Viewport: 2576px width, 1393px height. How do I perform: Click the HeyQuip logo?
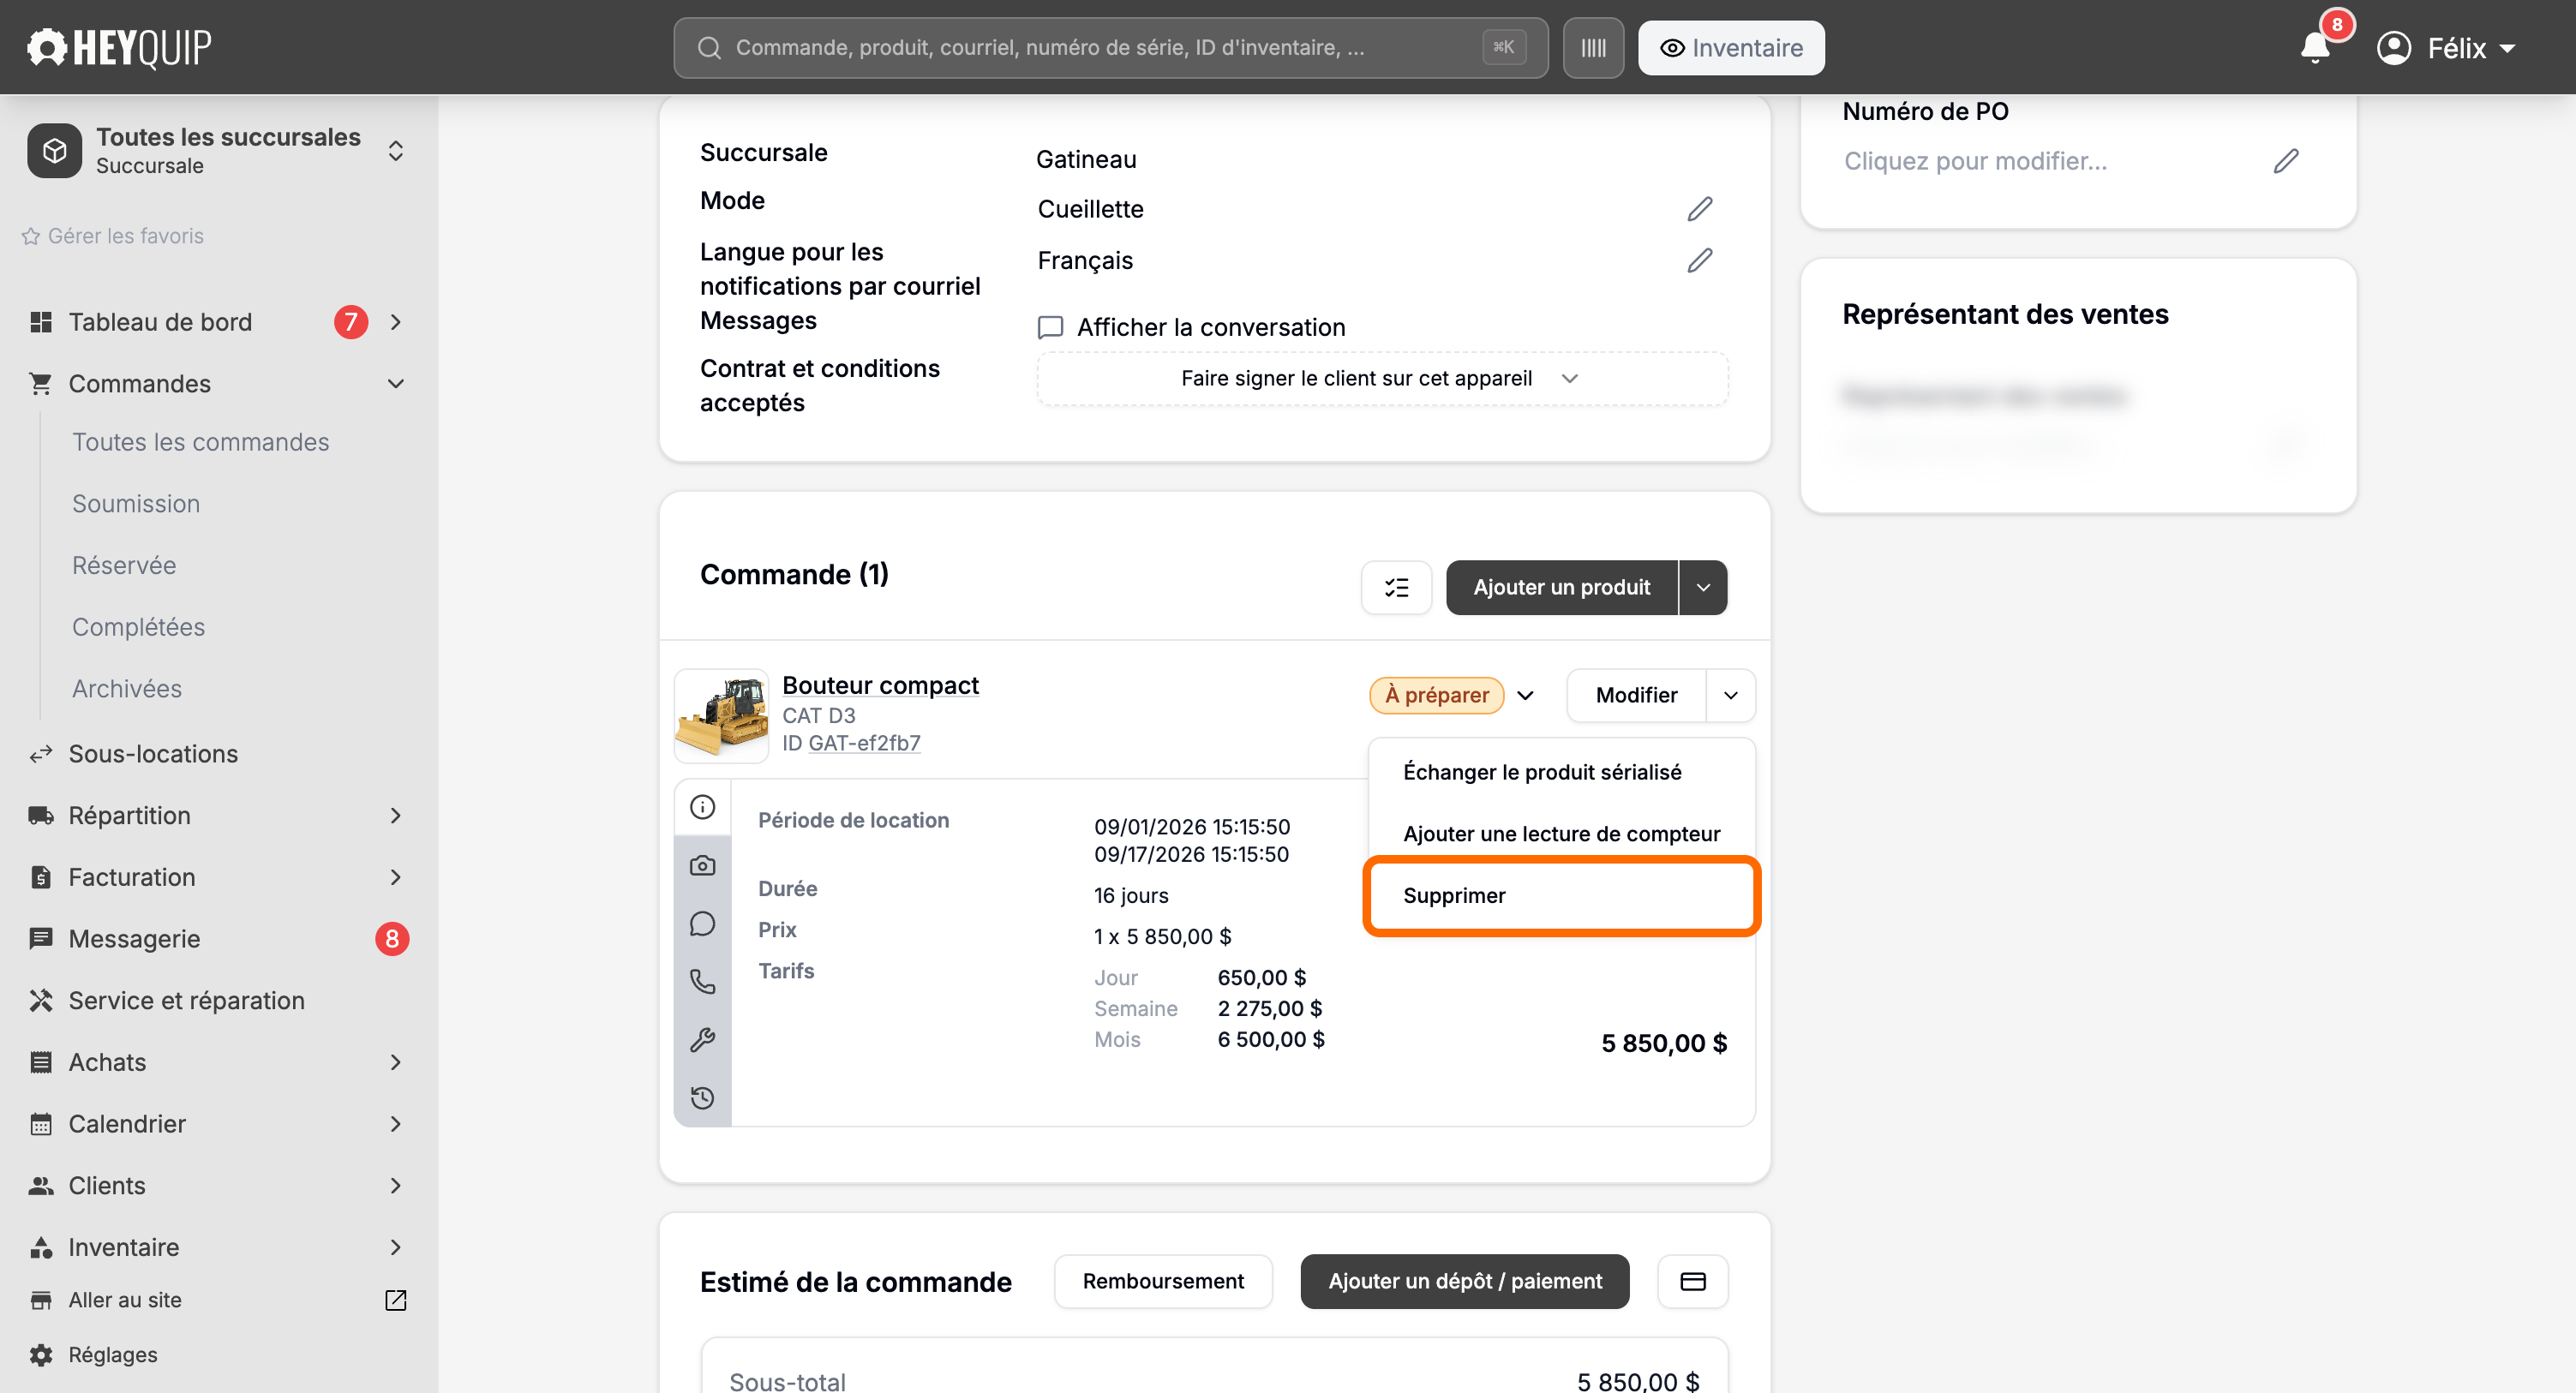pyautogui.click(x=120, y=47)
